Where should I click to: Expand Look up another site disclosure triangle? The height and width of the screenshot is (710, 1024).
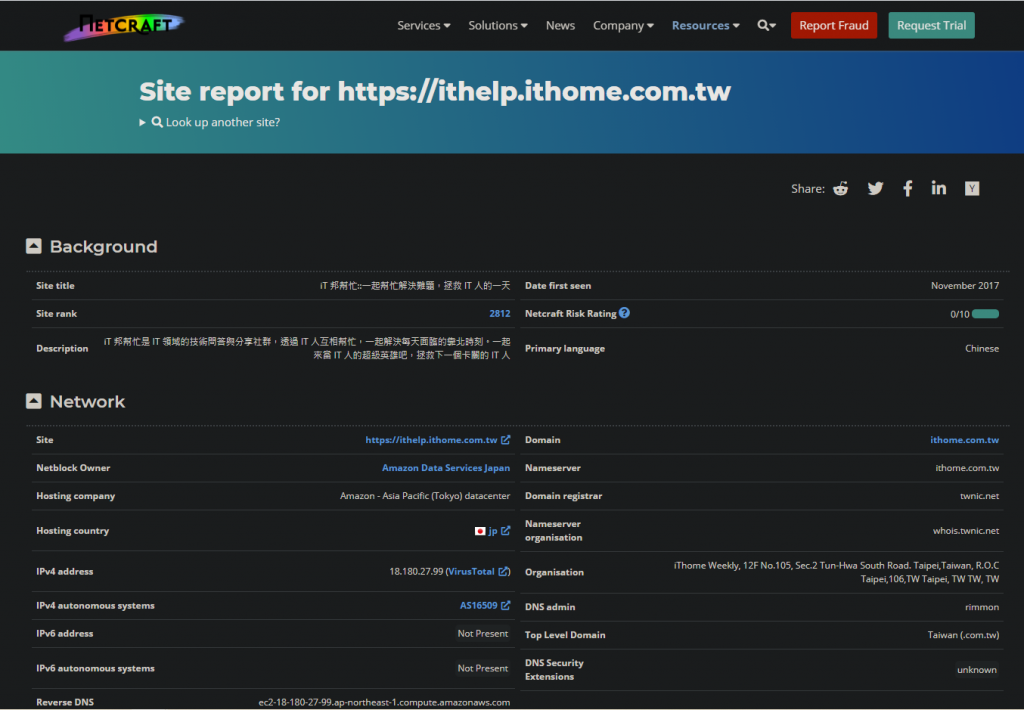[x=142, y=122]
